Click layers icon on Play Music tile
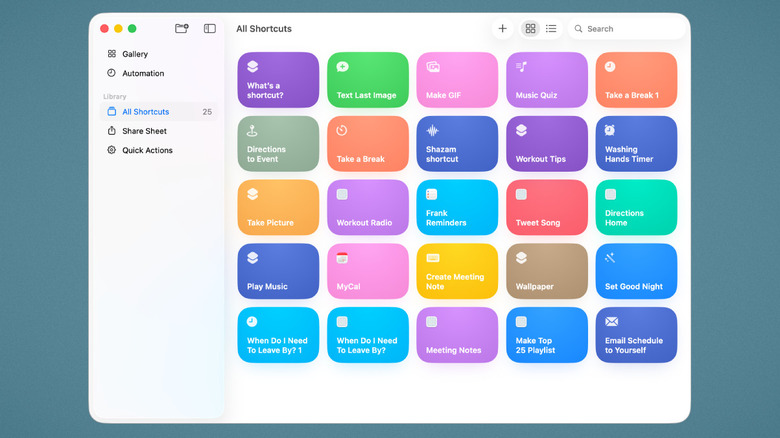 [x=252, y=258]
